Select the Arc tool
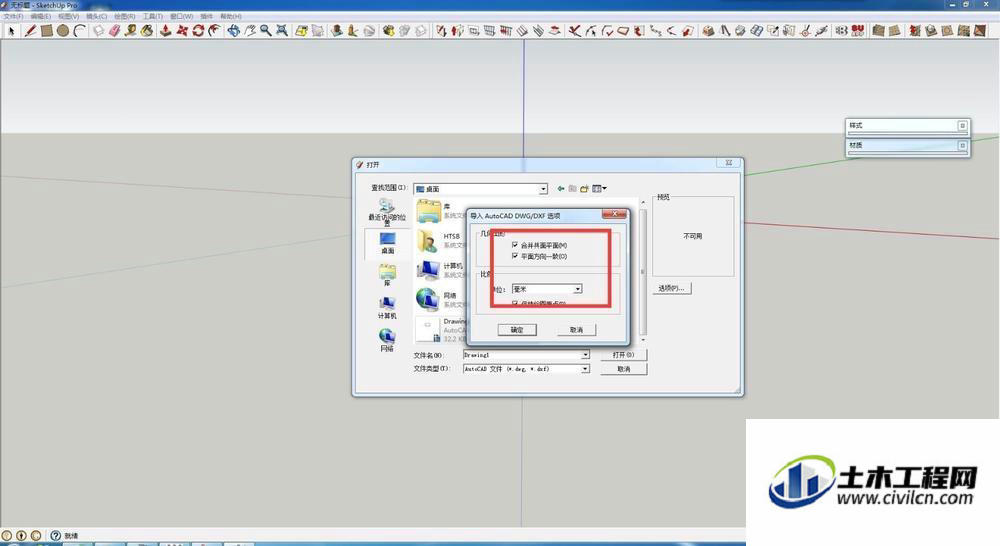 79,31
